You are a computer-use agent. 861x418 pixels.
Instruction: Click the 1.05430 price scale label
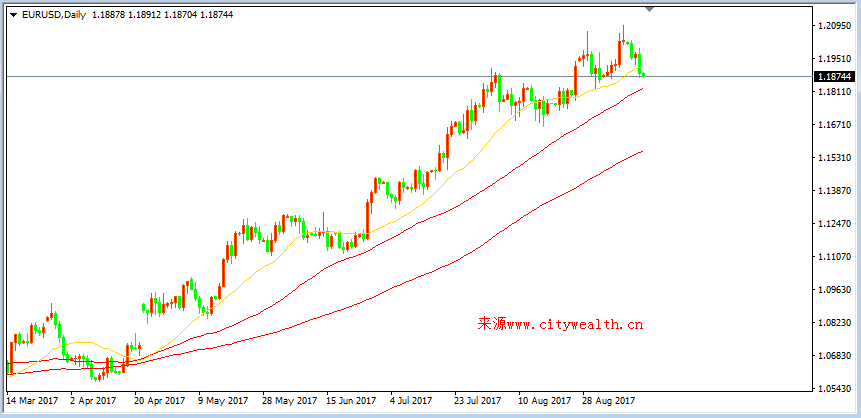[x=835, y=389]
